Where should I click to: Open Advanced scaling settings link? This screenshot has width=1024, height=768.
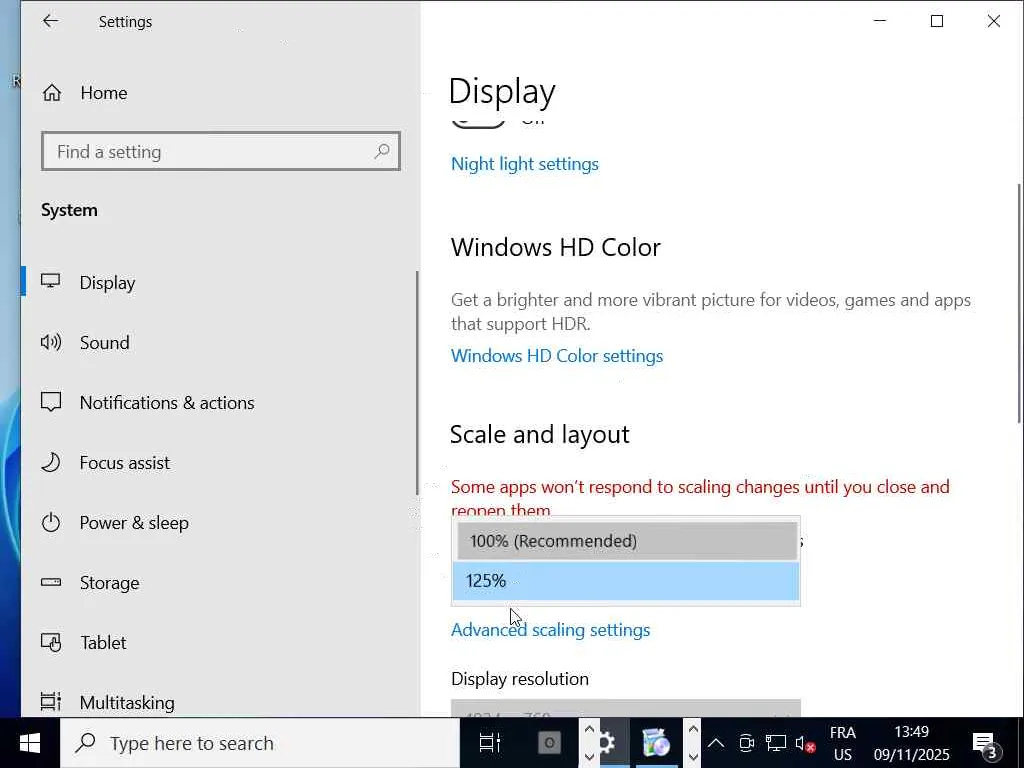coord(551,630)
